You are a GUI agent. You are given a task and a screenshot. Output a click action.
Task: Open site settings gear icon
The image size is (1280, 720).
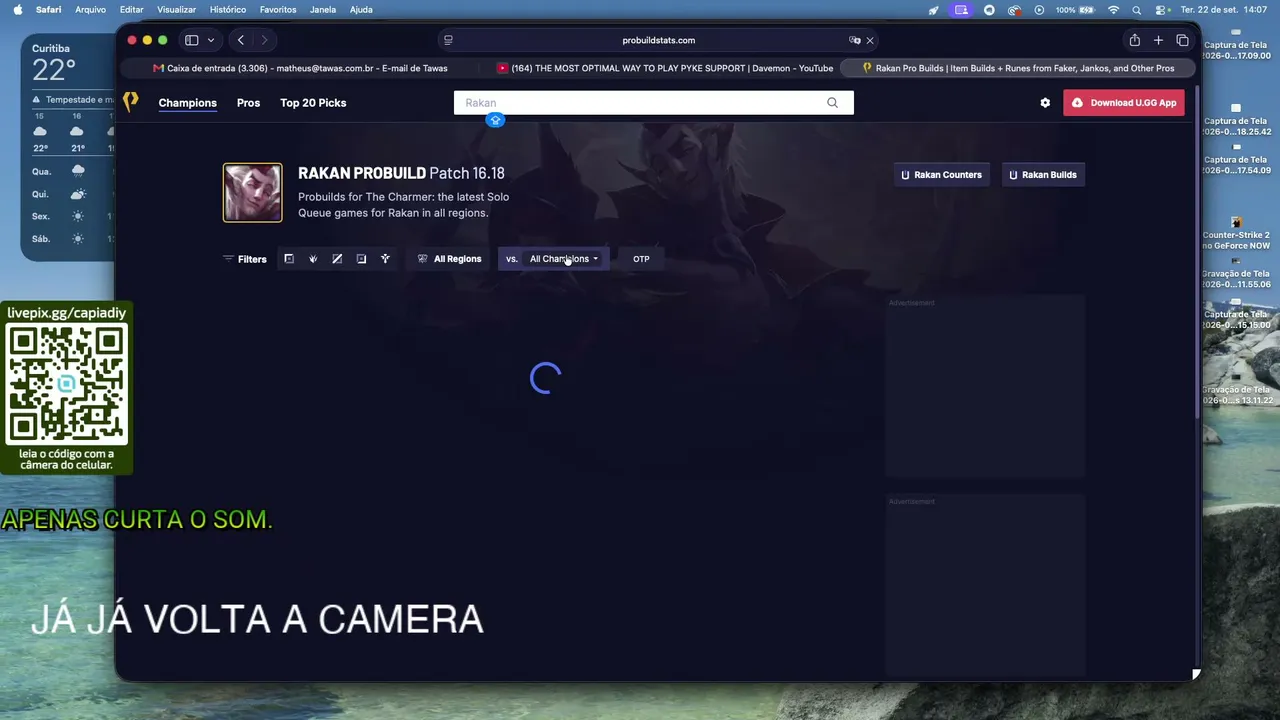1045,103
